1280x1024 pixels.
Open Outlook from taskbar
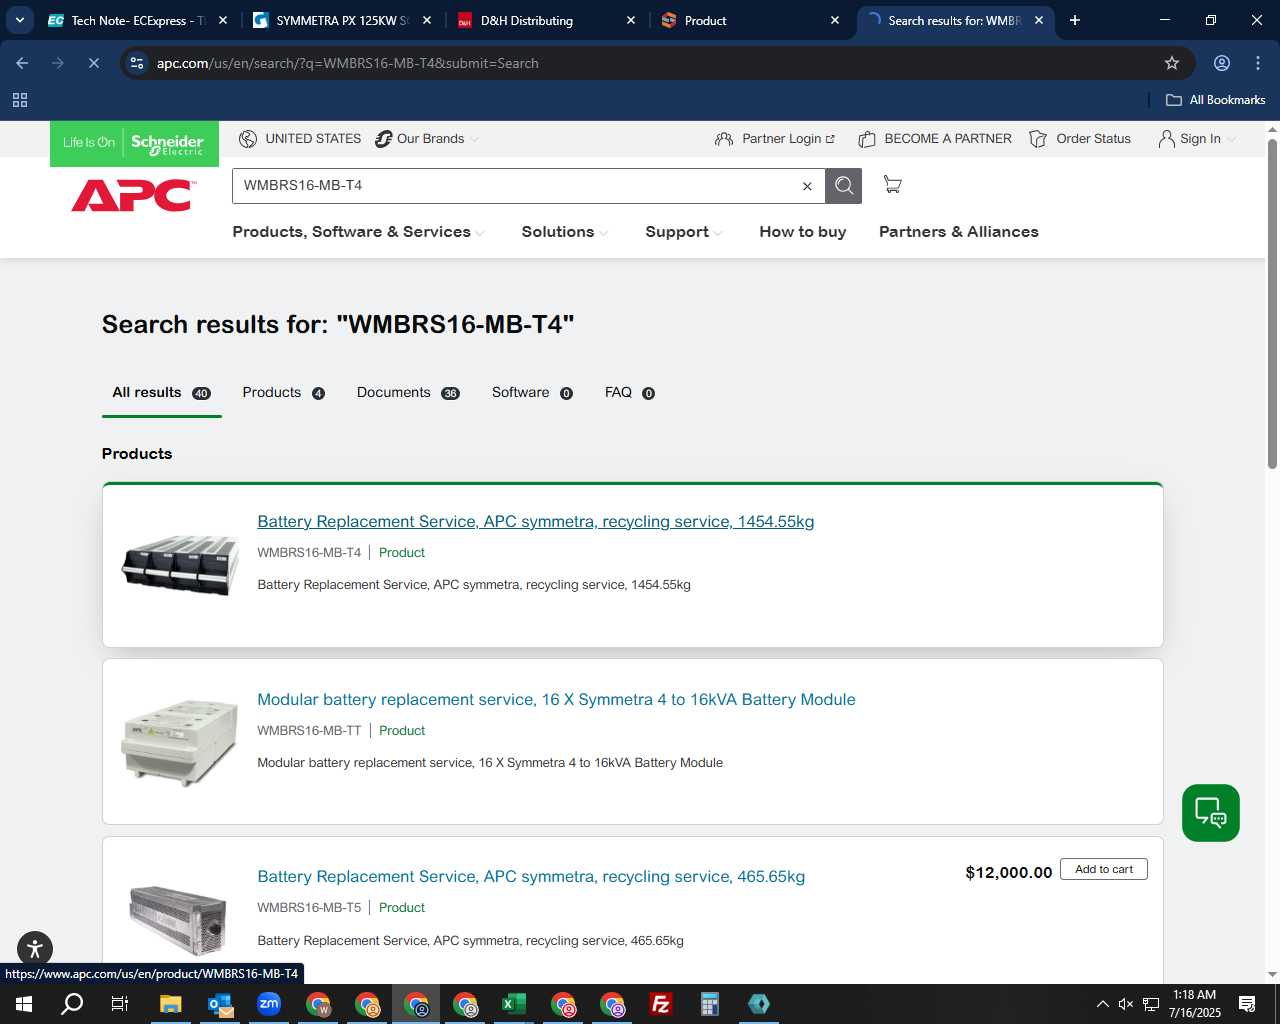(x=219, y=1004)
